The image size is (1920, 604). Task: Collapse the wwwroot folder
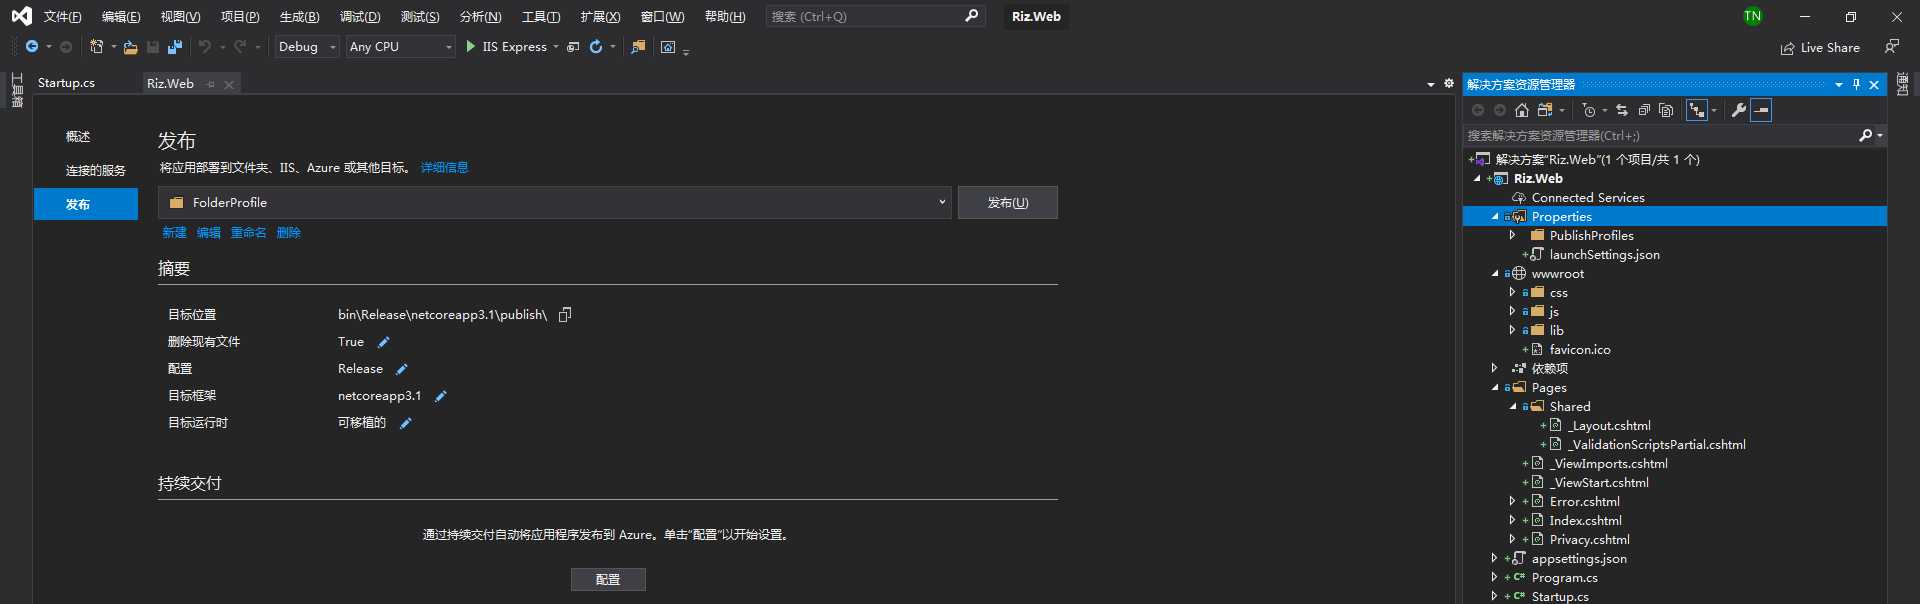(x=1495, y=273)
